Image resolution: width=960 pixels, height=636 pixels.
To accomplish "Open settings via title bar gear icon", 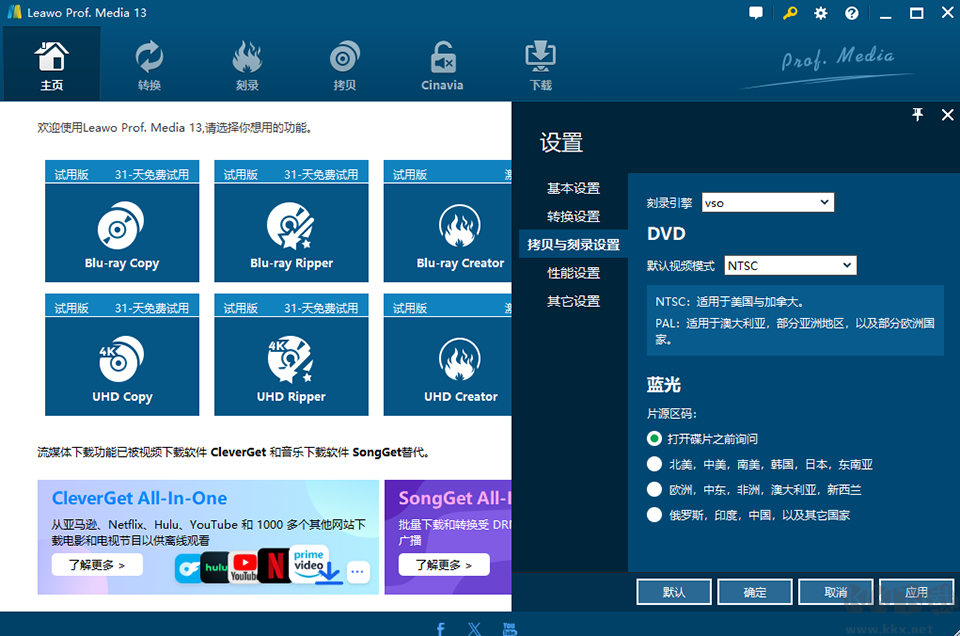I will point(820,13).
